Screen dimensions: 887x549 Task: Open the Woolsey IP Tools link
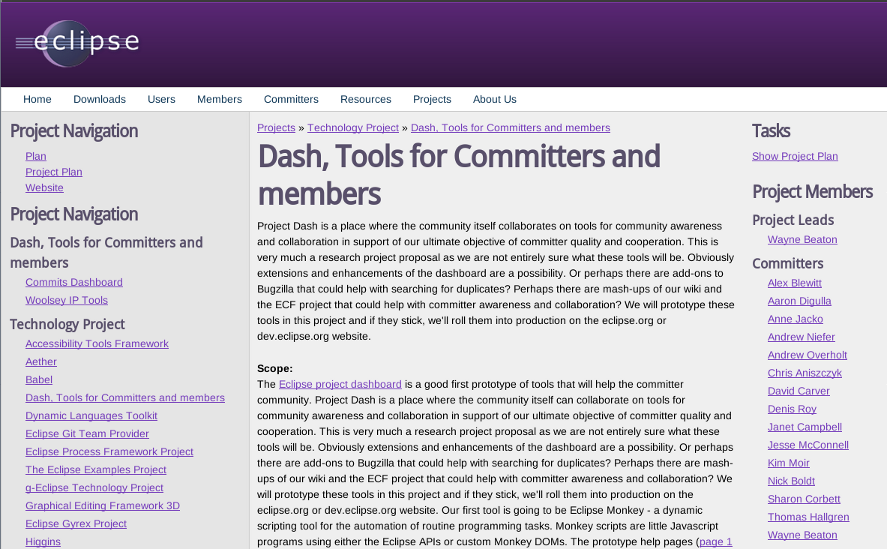click(x=67, y=300)
